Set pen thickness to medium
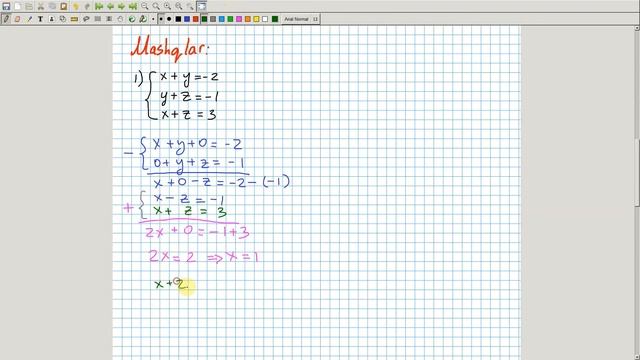640x360 pixels. pos(161,19)
